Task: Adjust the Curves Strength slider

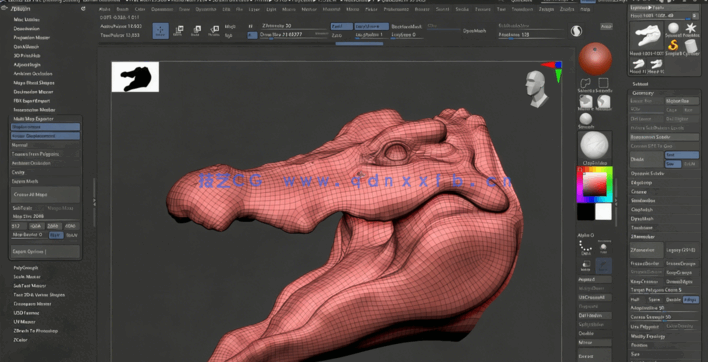Action: click(x=664, y=317)
